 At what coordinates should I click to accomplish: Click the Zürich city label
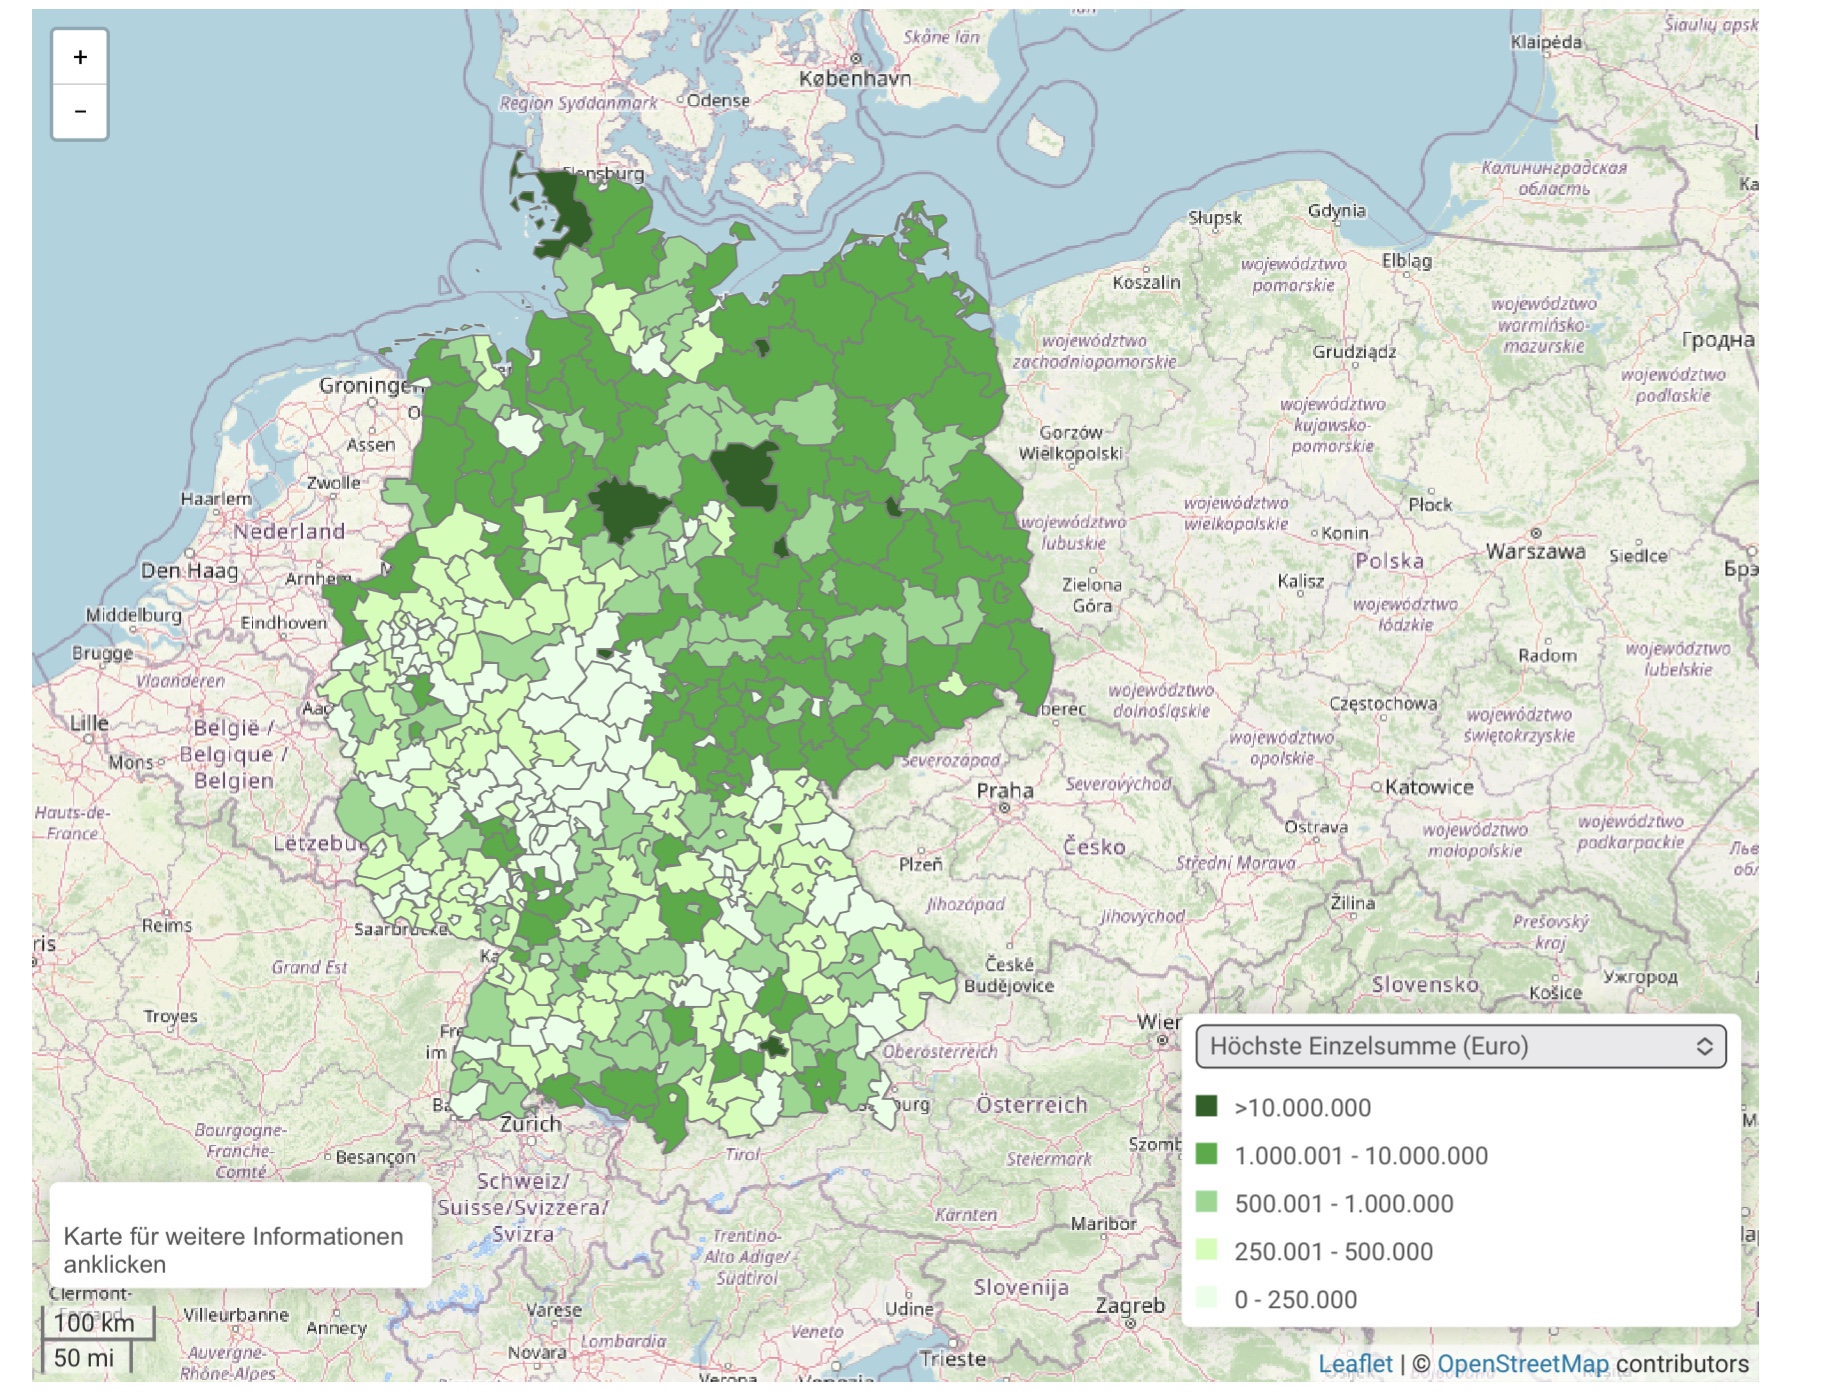[530, 1124]
